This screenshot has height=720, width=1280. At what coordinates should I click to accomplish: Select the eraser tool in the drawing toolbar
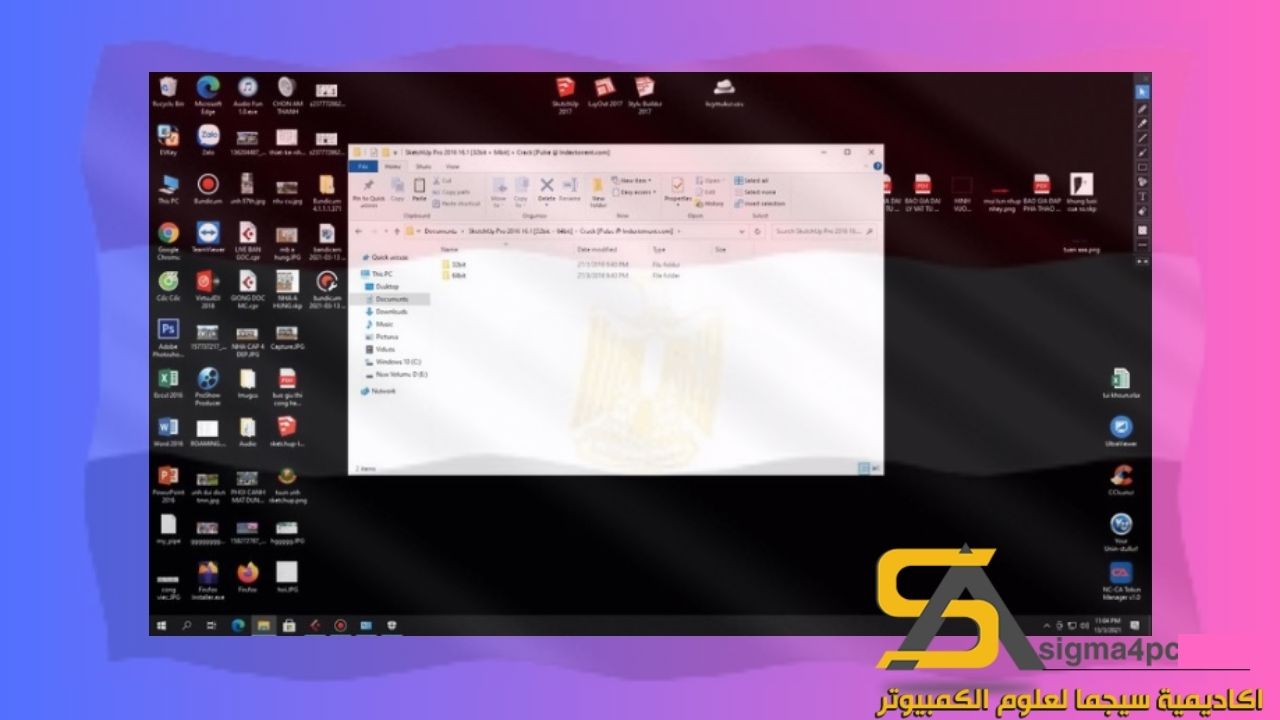(x=1142, y=212)
